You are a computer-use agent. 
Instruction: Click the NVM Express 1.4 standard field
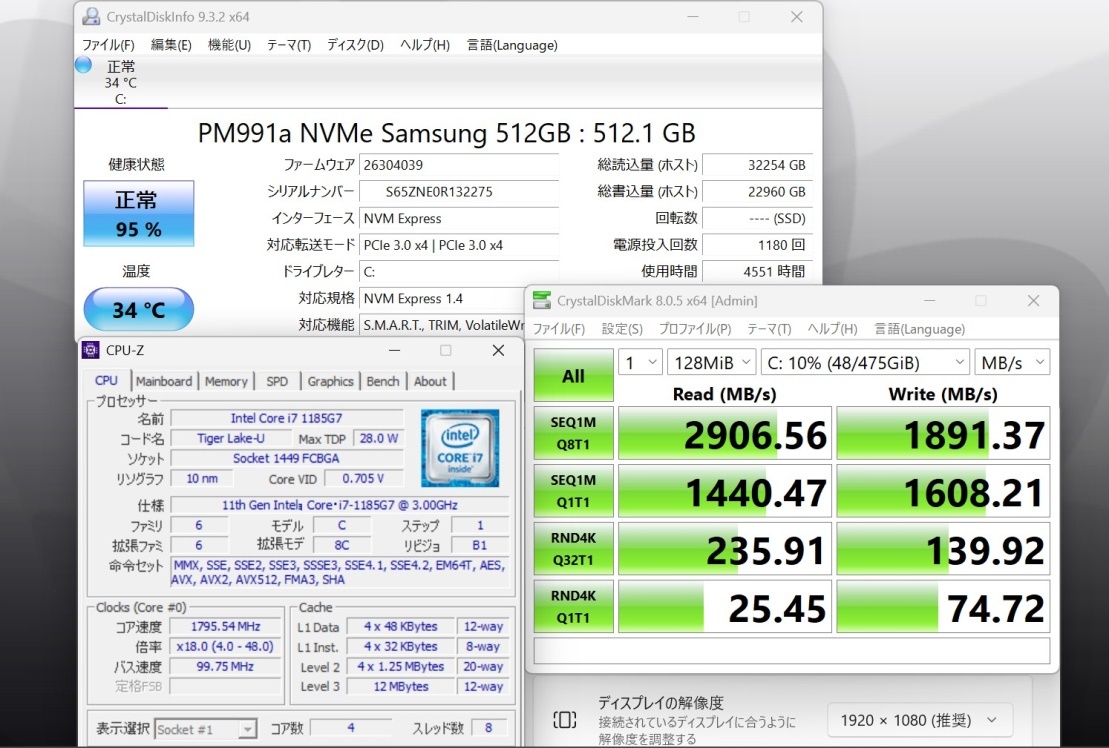click(443, 298)
